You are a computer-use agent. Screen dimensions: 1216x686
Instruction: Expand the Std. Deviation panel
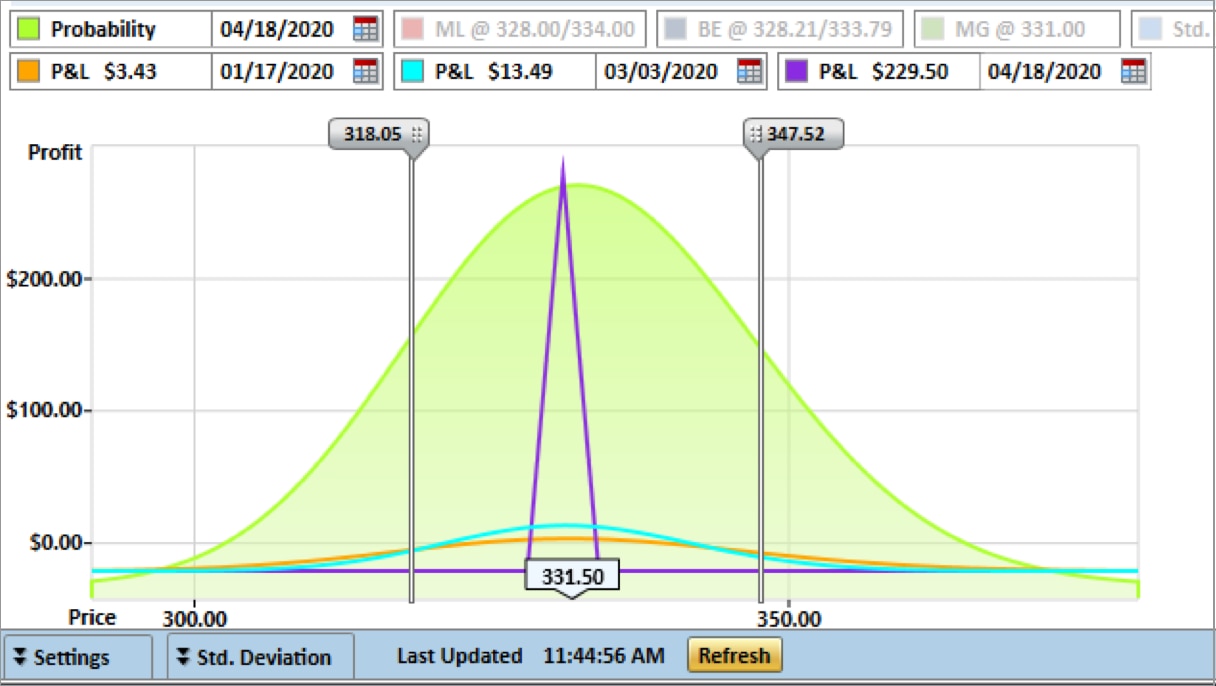click(x=260, y=657)
